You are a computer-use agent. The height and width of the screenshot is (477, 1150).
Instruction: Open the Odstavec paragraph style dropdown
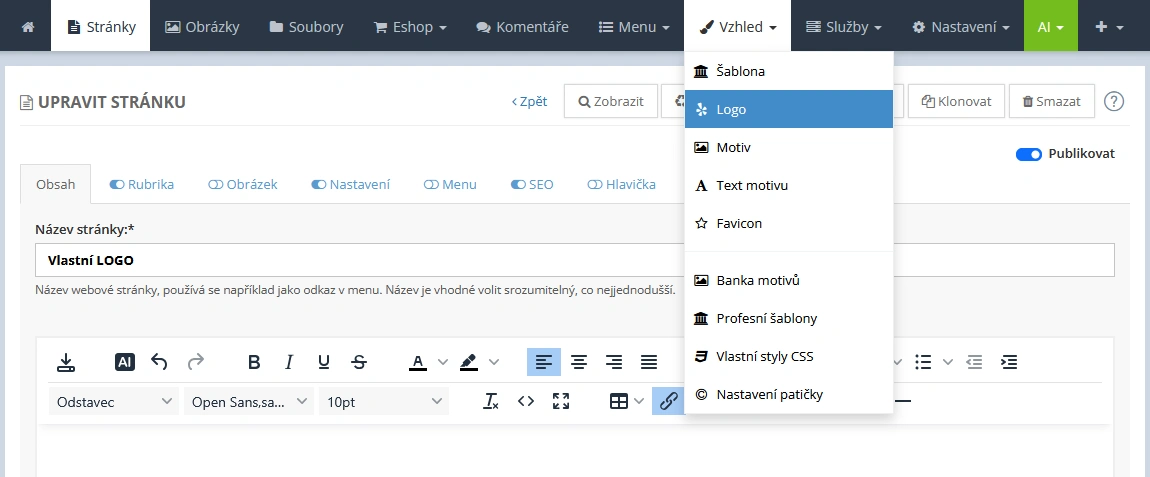tap(114, 401)
